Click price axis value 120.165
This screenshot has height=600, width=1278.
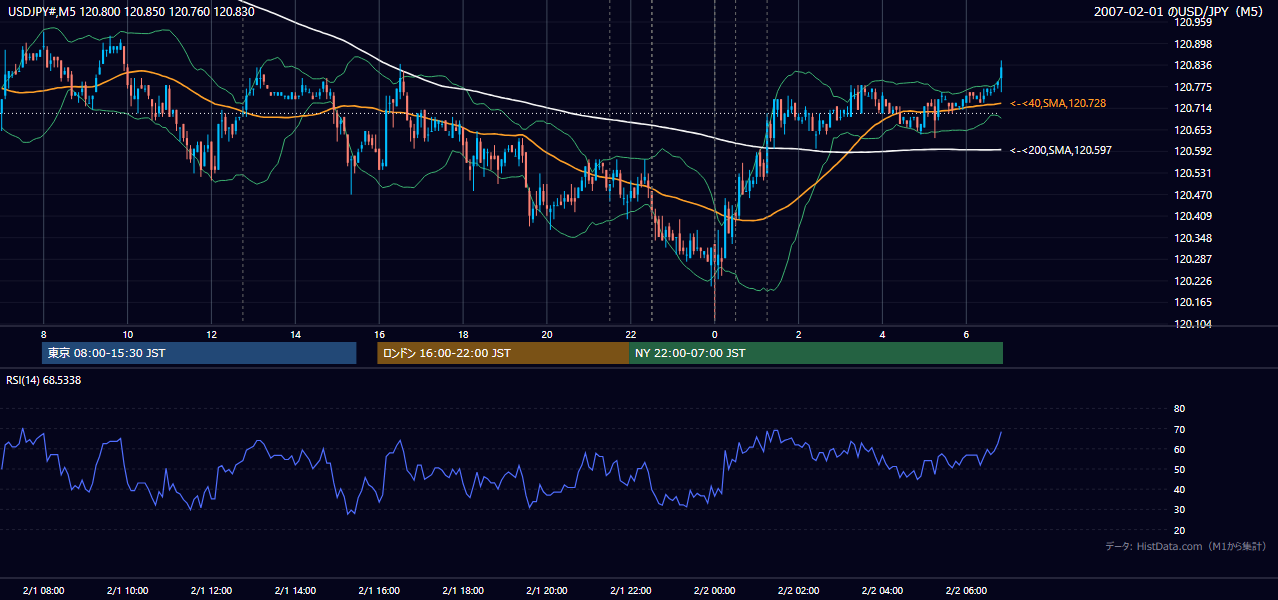1192,302
